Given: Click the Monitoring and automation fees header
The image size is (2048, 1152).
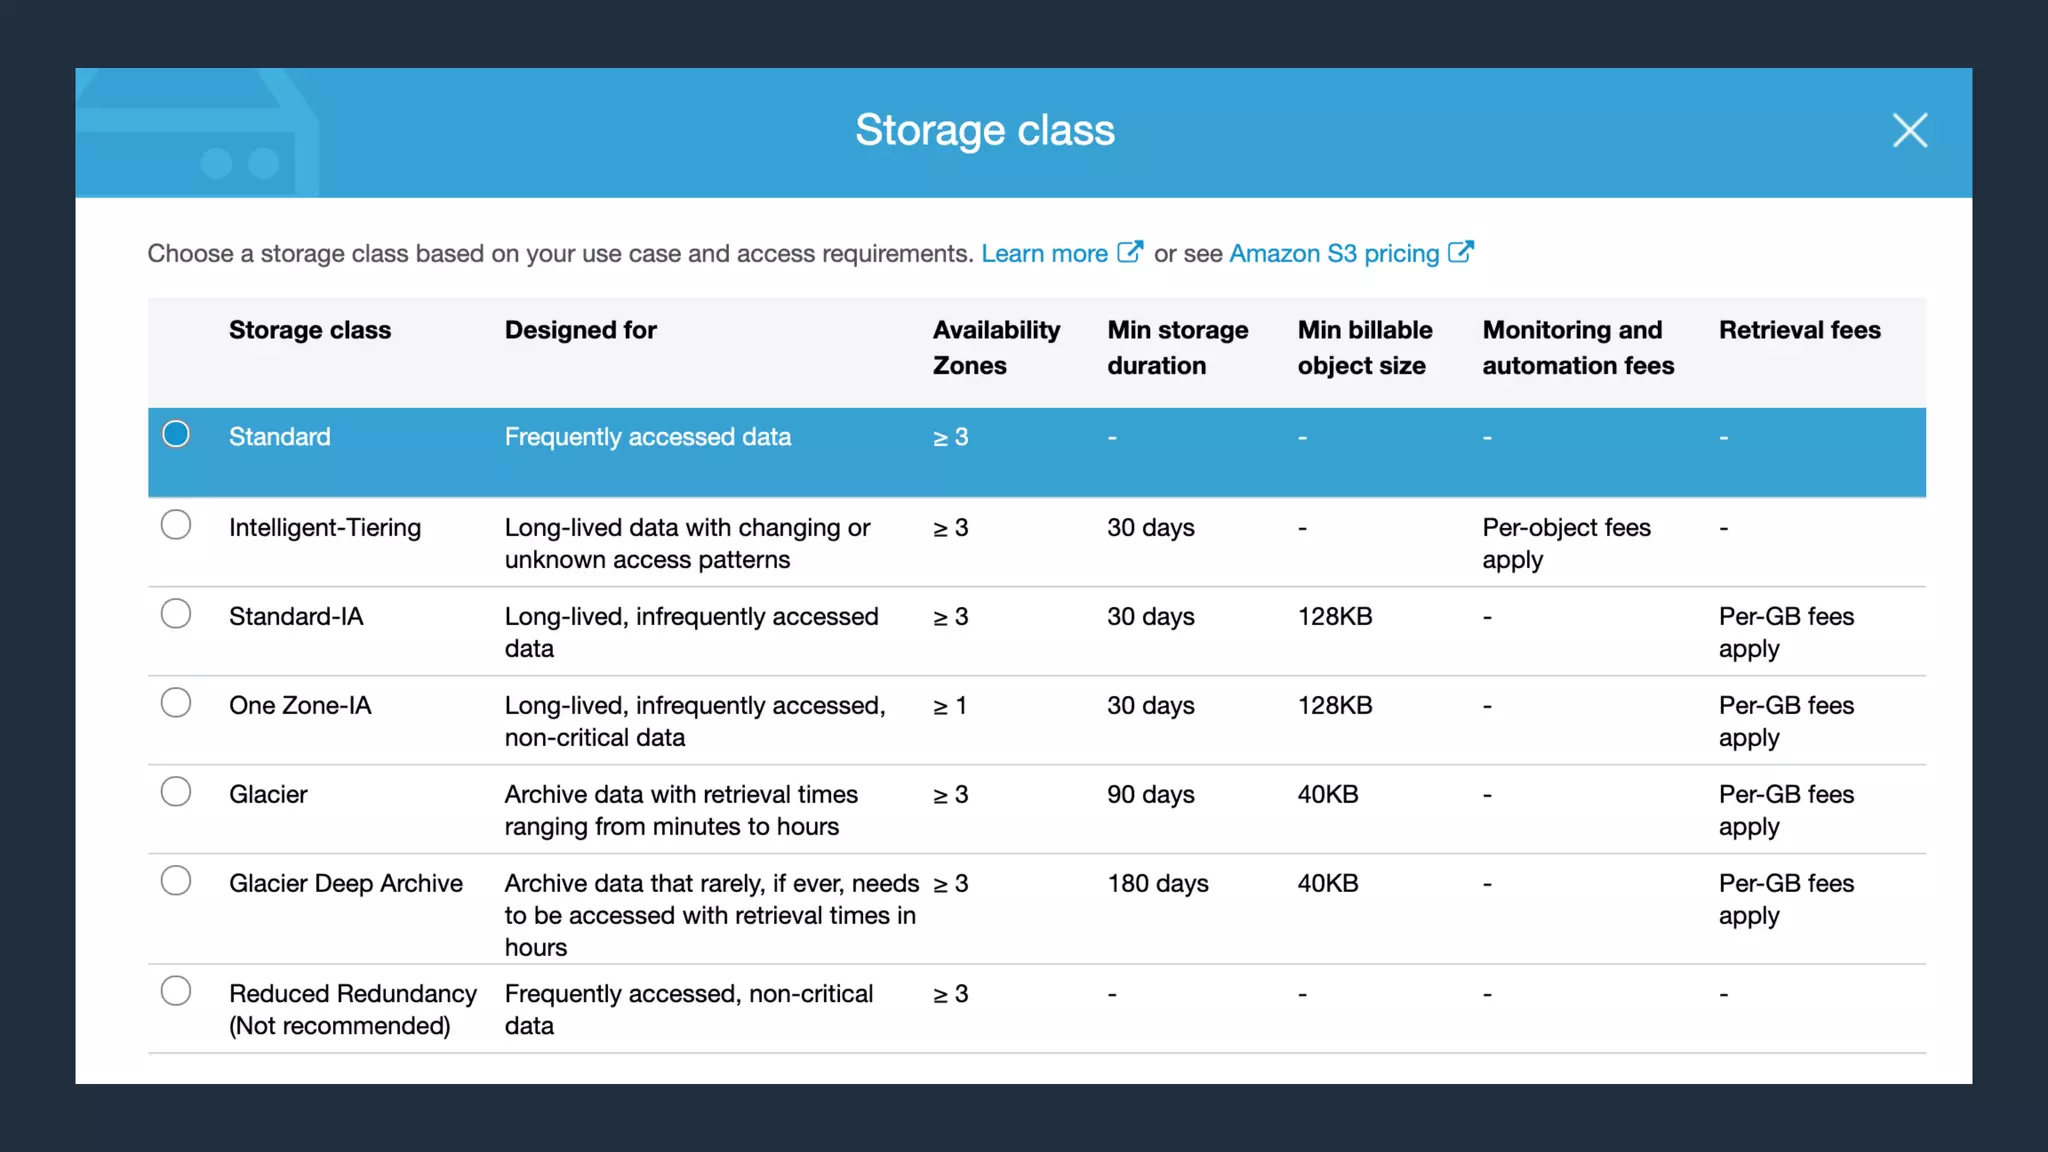Looking at the screenshot, I should pyautogui.click(x=1577, y=347).
